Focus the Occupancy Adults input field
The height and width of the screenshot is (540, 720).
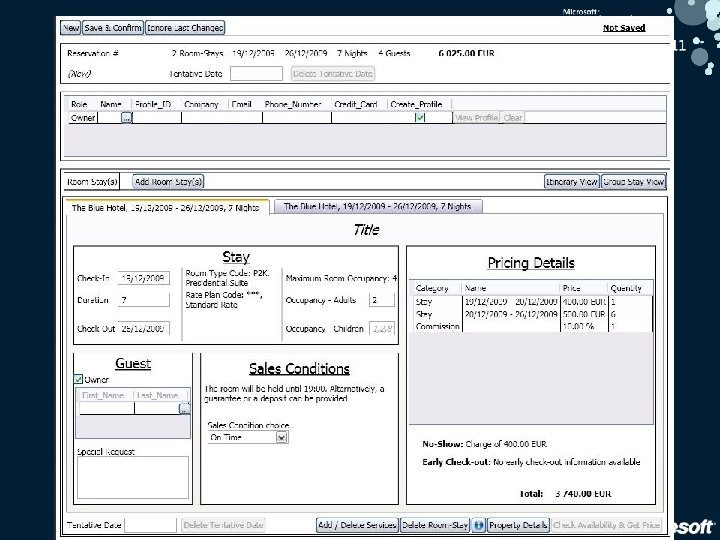(382, 299)
